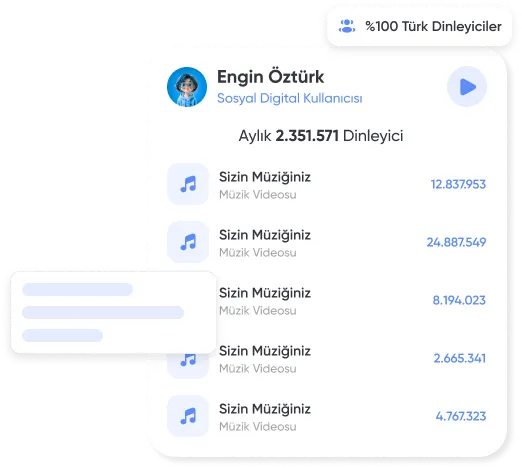Select the track title in the 24.887.549 row
The width and height of the screenshot is (522, 468).
point(265,235)
